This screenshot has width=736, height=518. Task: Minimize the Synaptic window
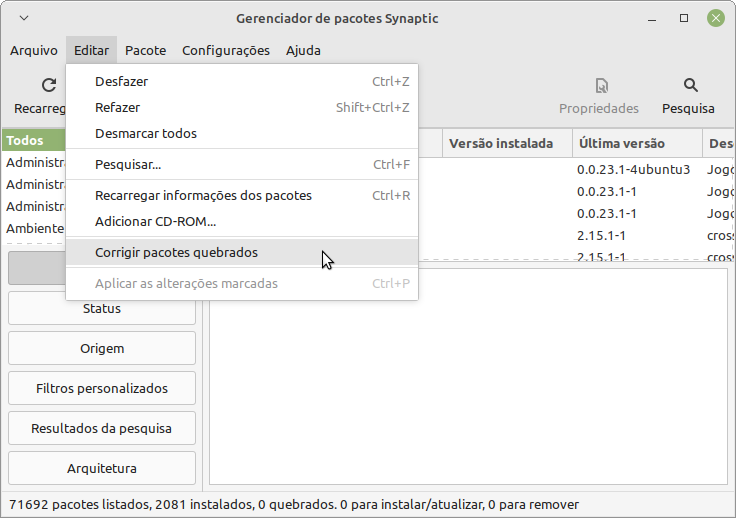pyautogui.click(x=652, y=18)
